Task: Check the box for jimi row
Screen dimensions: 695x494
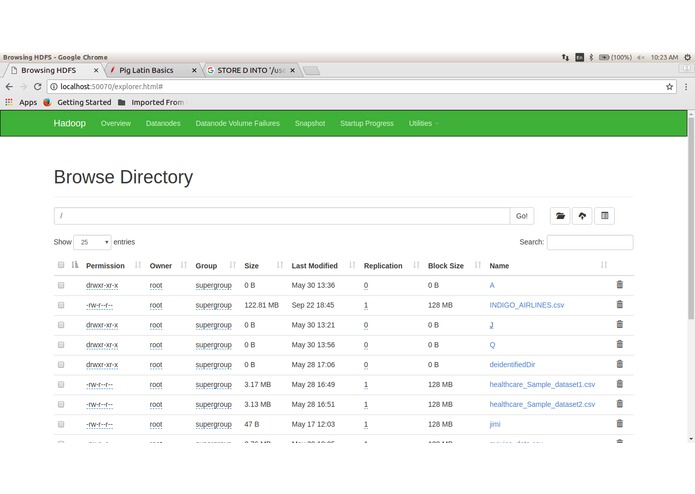Action: [61, 424]
